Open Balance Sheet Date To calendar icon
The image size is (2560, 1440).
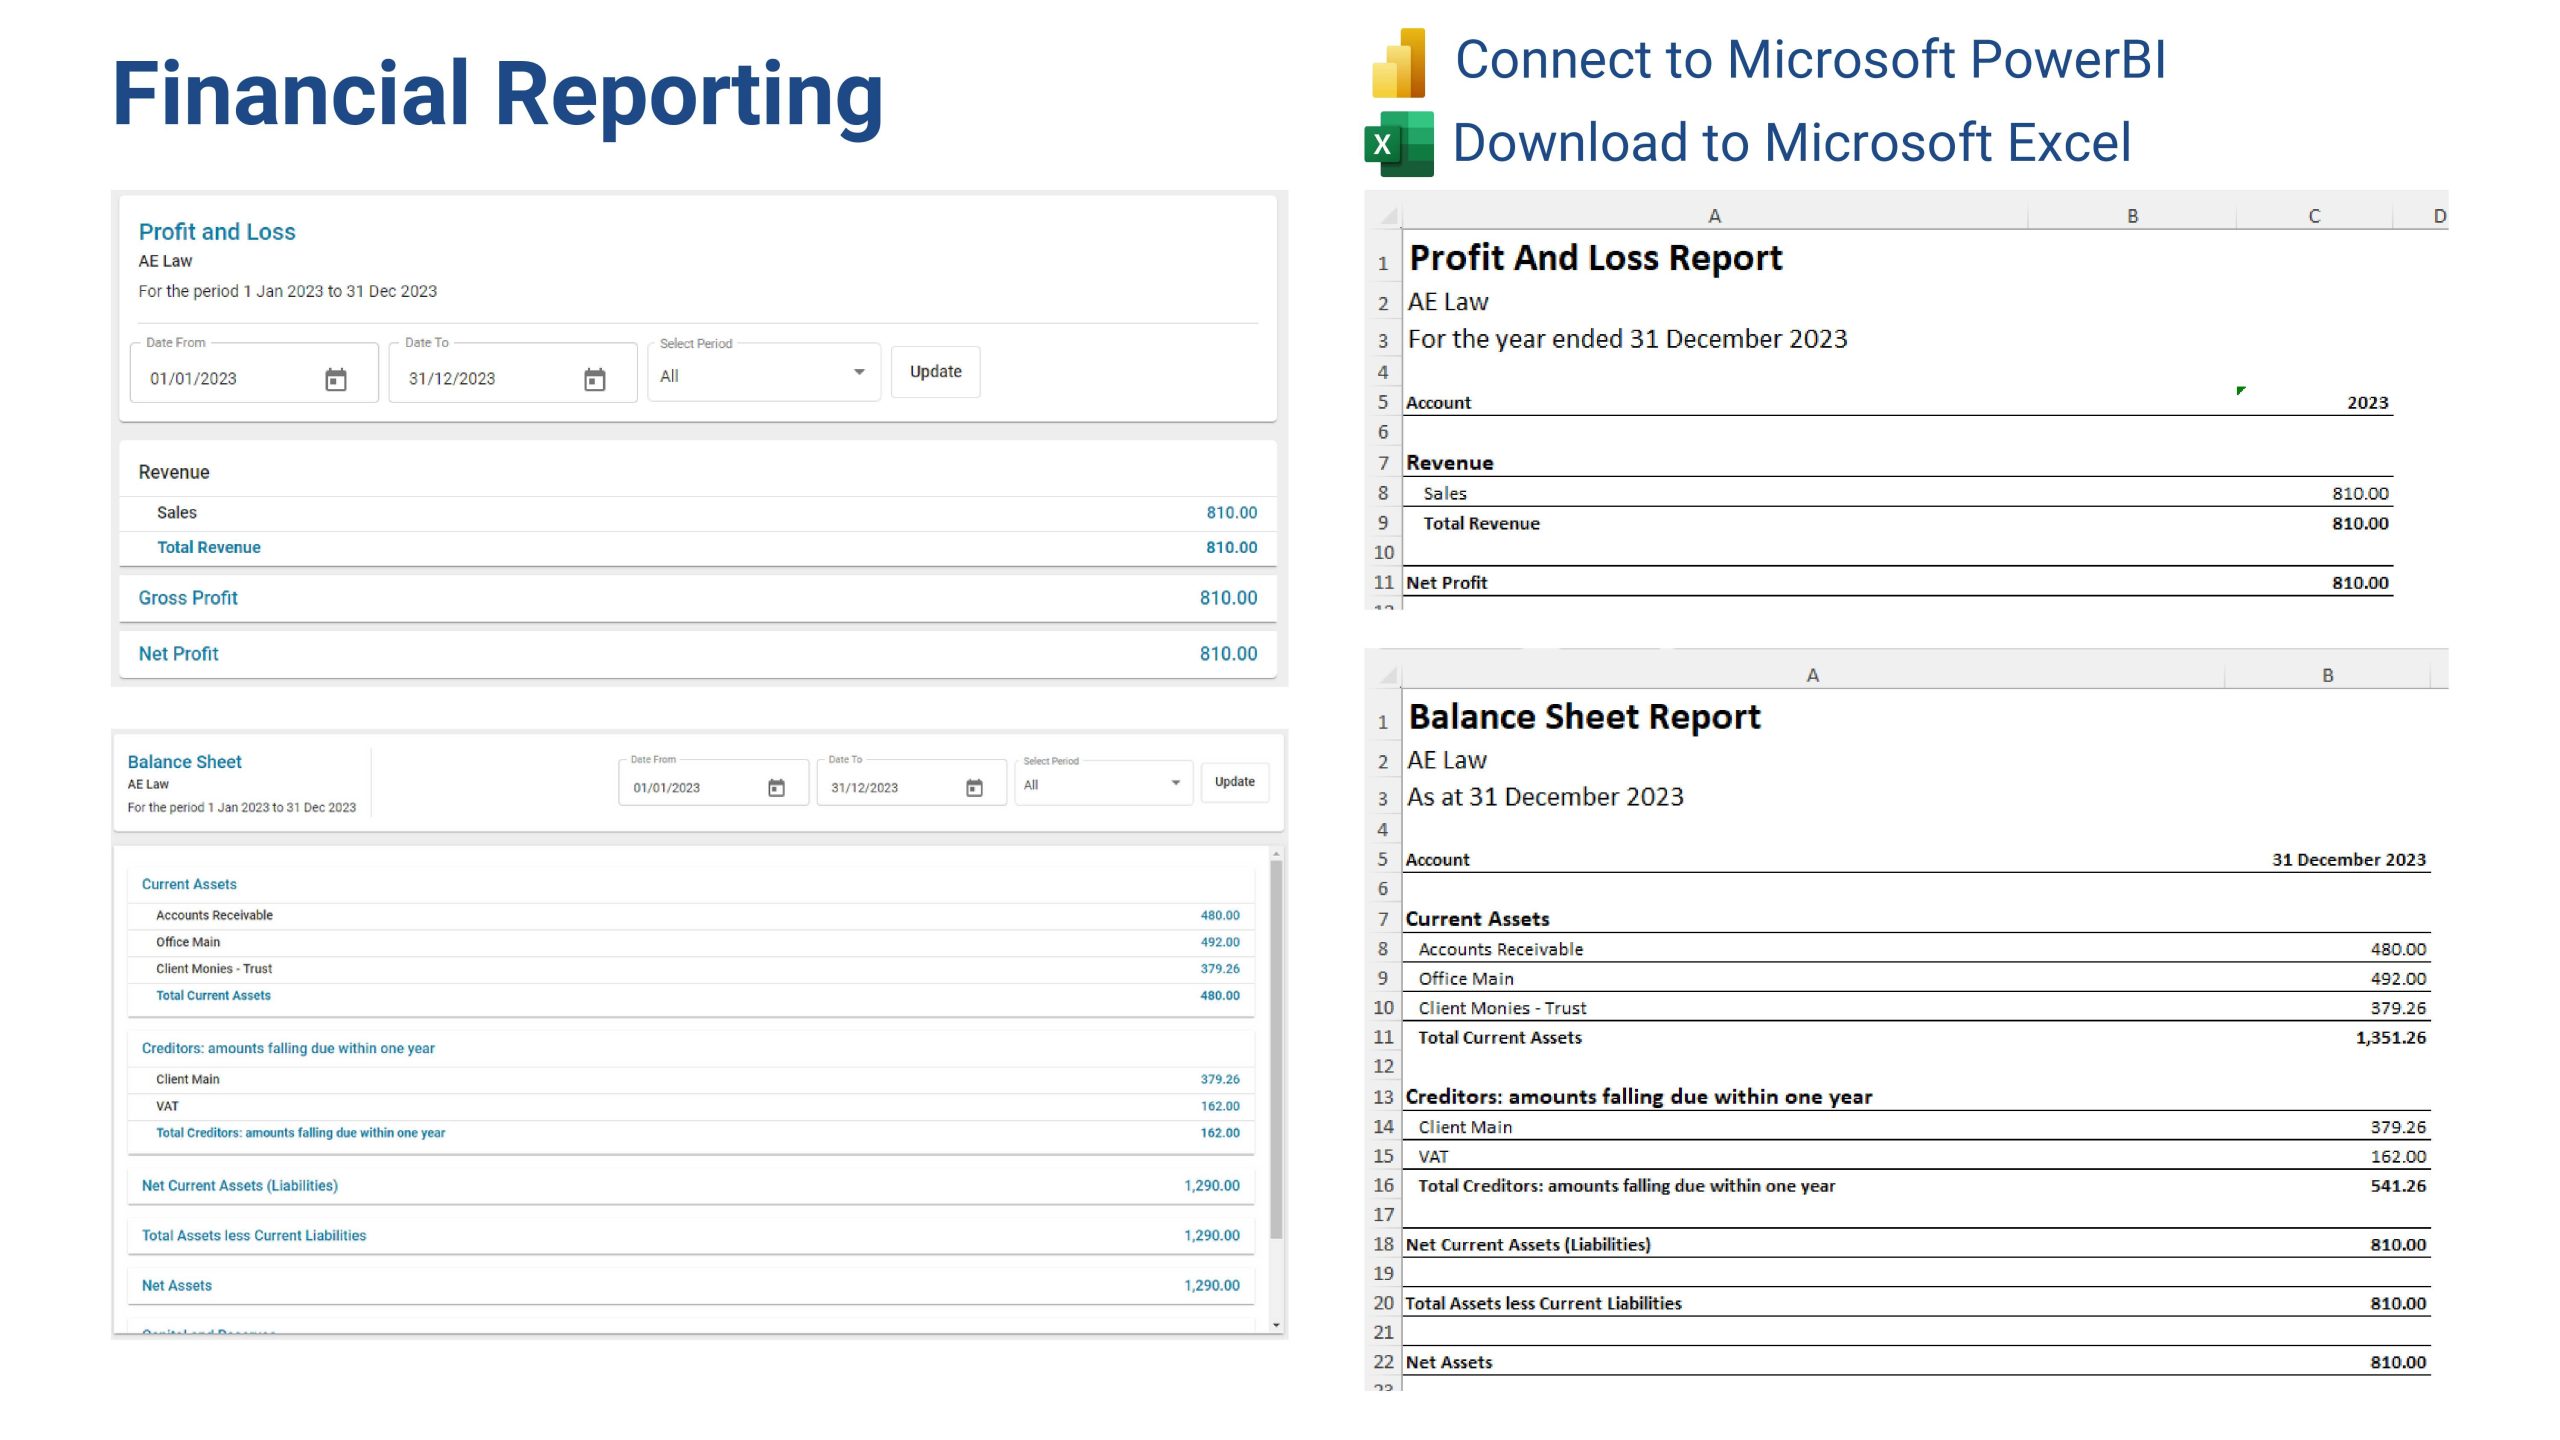974,788
